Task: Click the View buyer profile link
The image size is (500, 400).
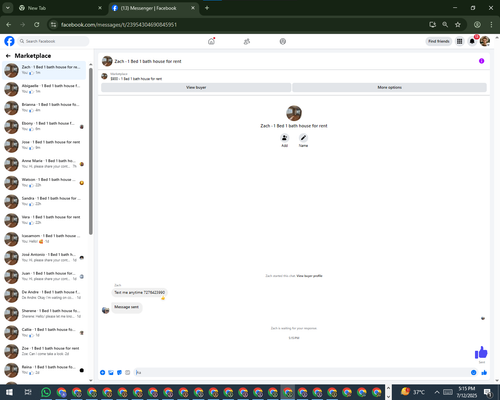Action: (309, 276)
